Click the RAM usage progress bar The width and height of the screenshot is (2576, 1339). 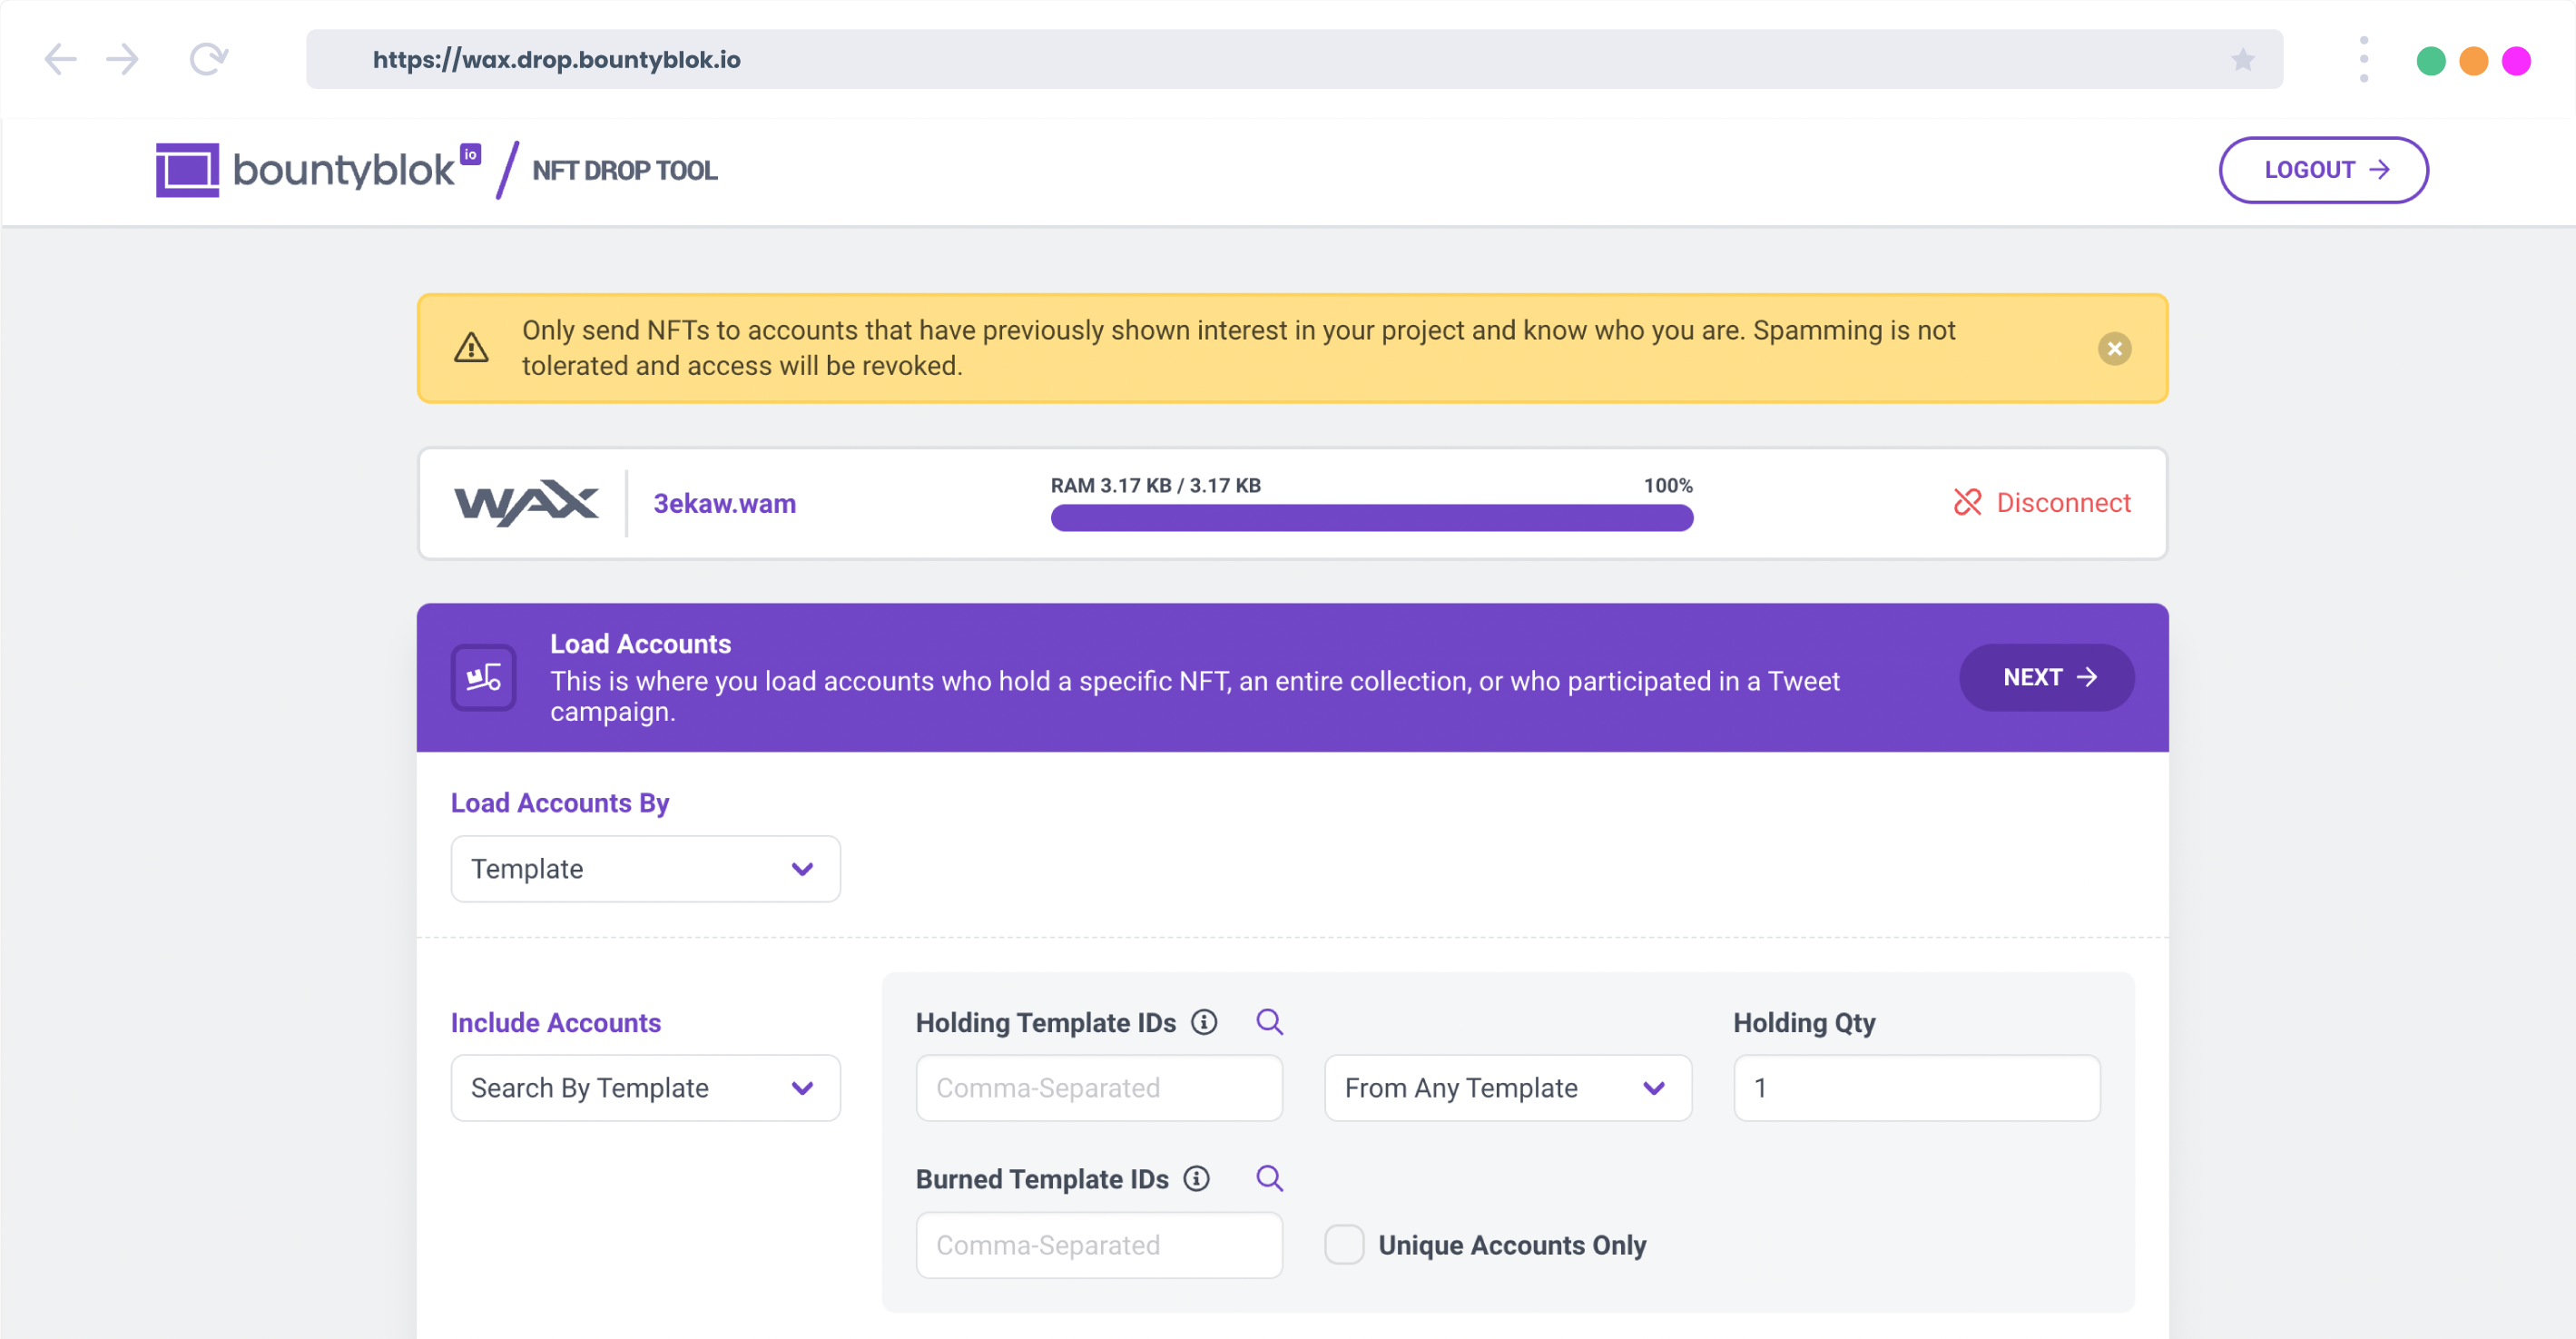tap(1371, 518)
